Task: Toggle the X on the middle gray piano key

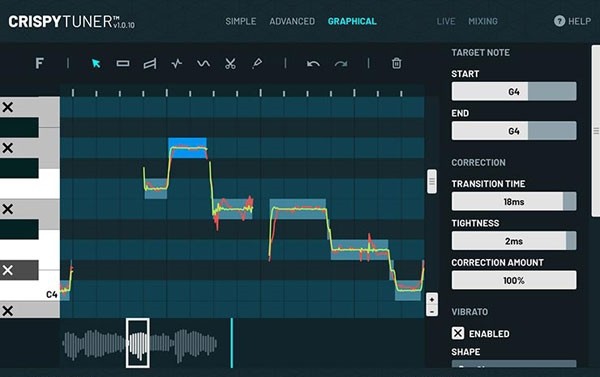Action: pyautogui.click(x=8, y=209)
